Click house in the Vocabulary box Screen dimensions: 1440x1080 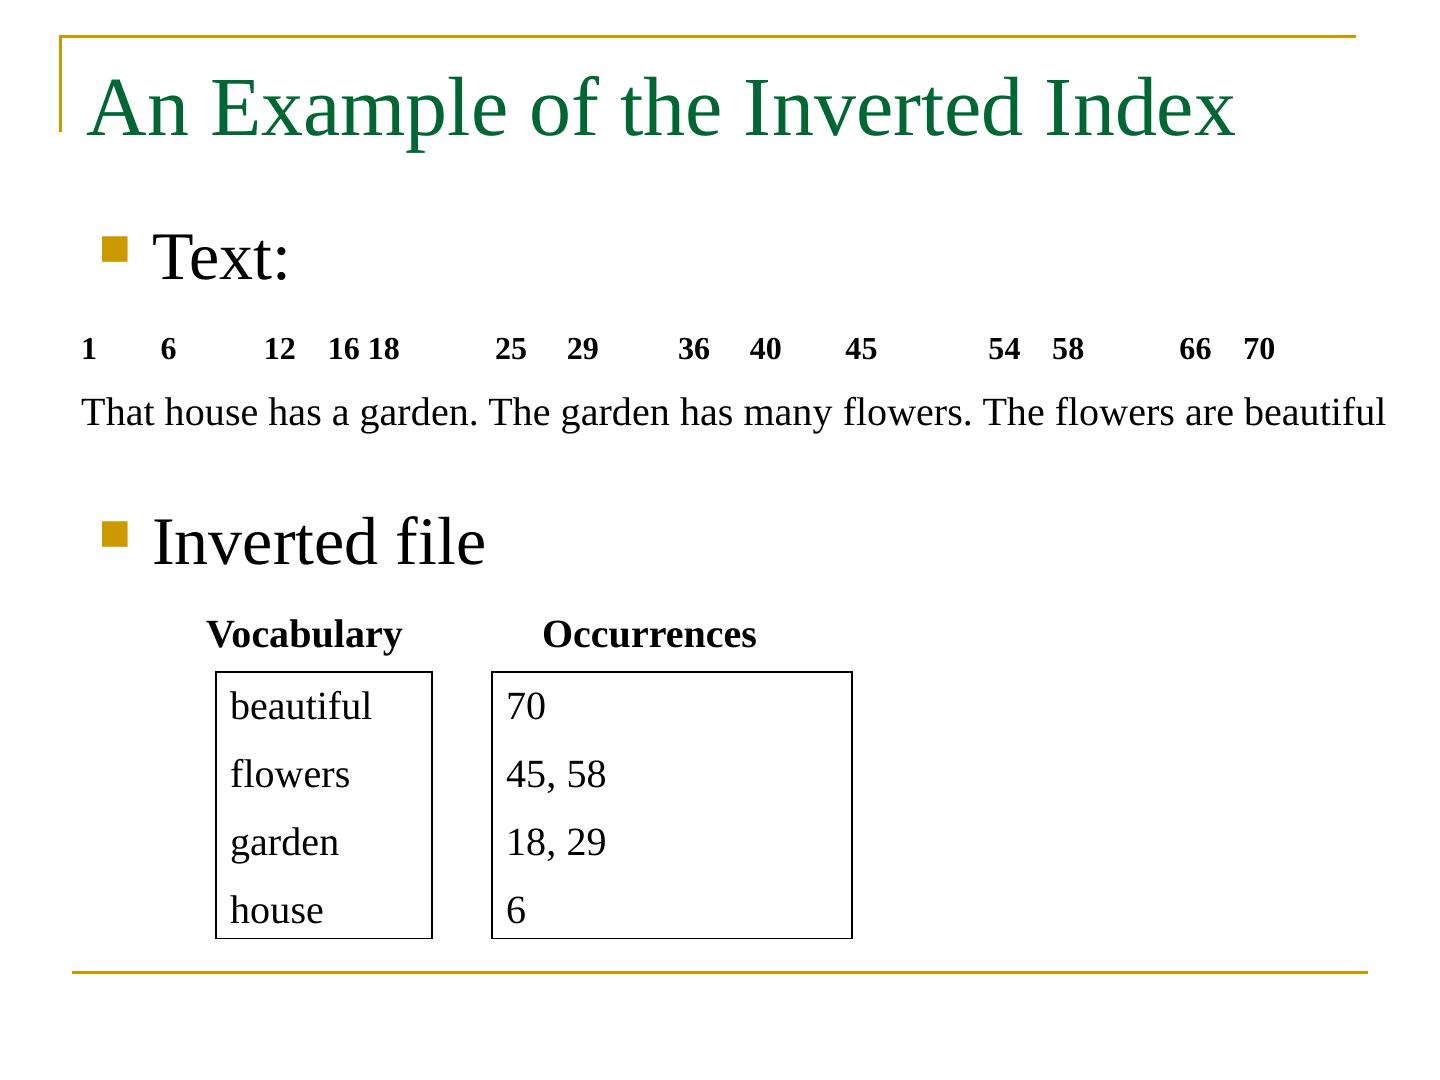point(276,911)
